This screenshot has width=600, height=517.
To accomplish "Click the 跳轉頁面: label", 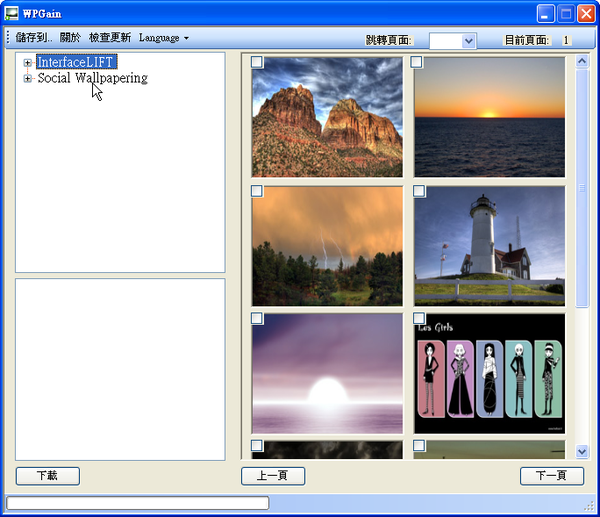I will click(388, 40).
